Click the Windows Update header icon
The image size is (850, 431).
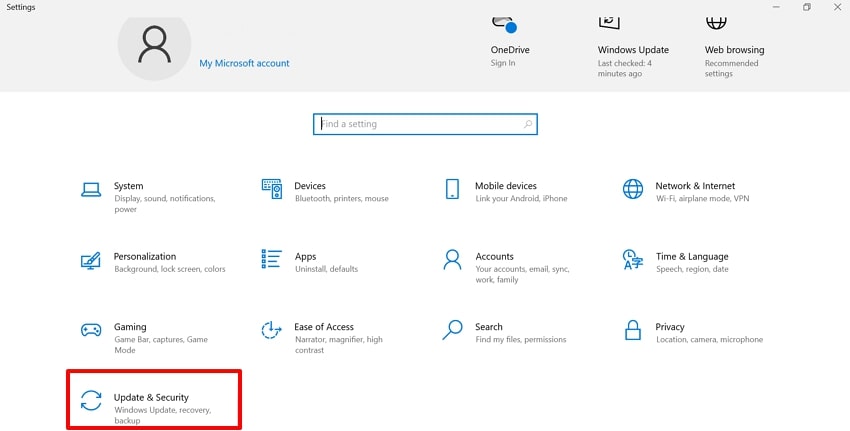pyautogui.click(x=609, y=23)
